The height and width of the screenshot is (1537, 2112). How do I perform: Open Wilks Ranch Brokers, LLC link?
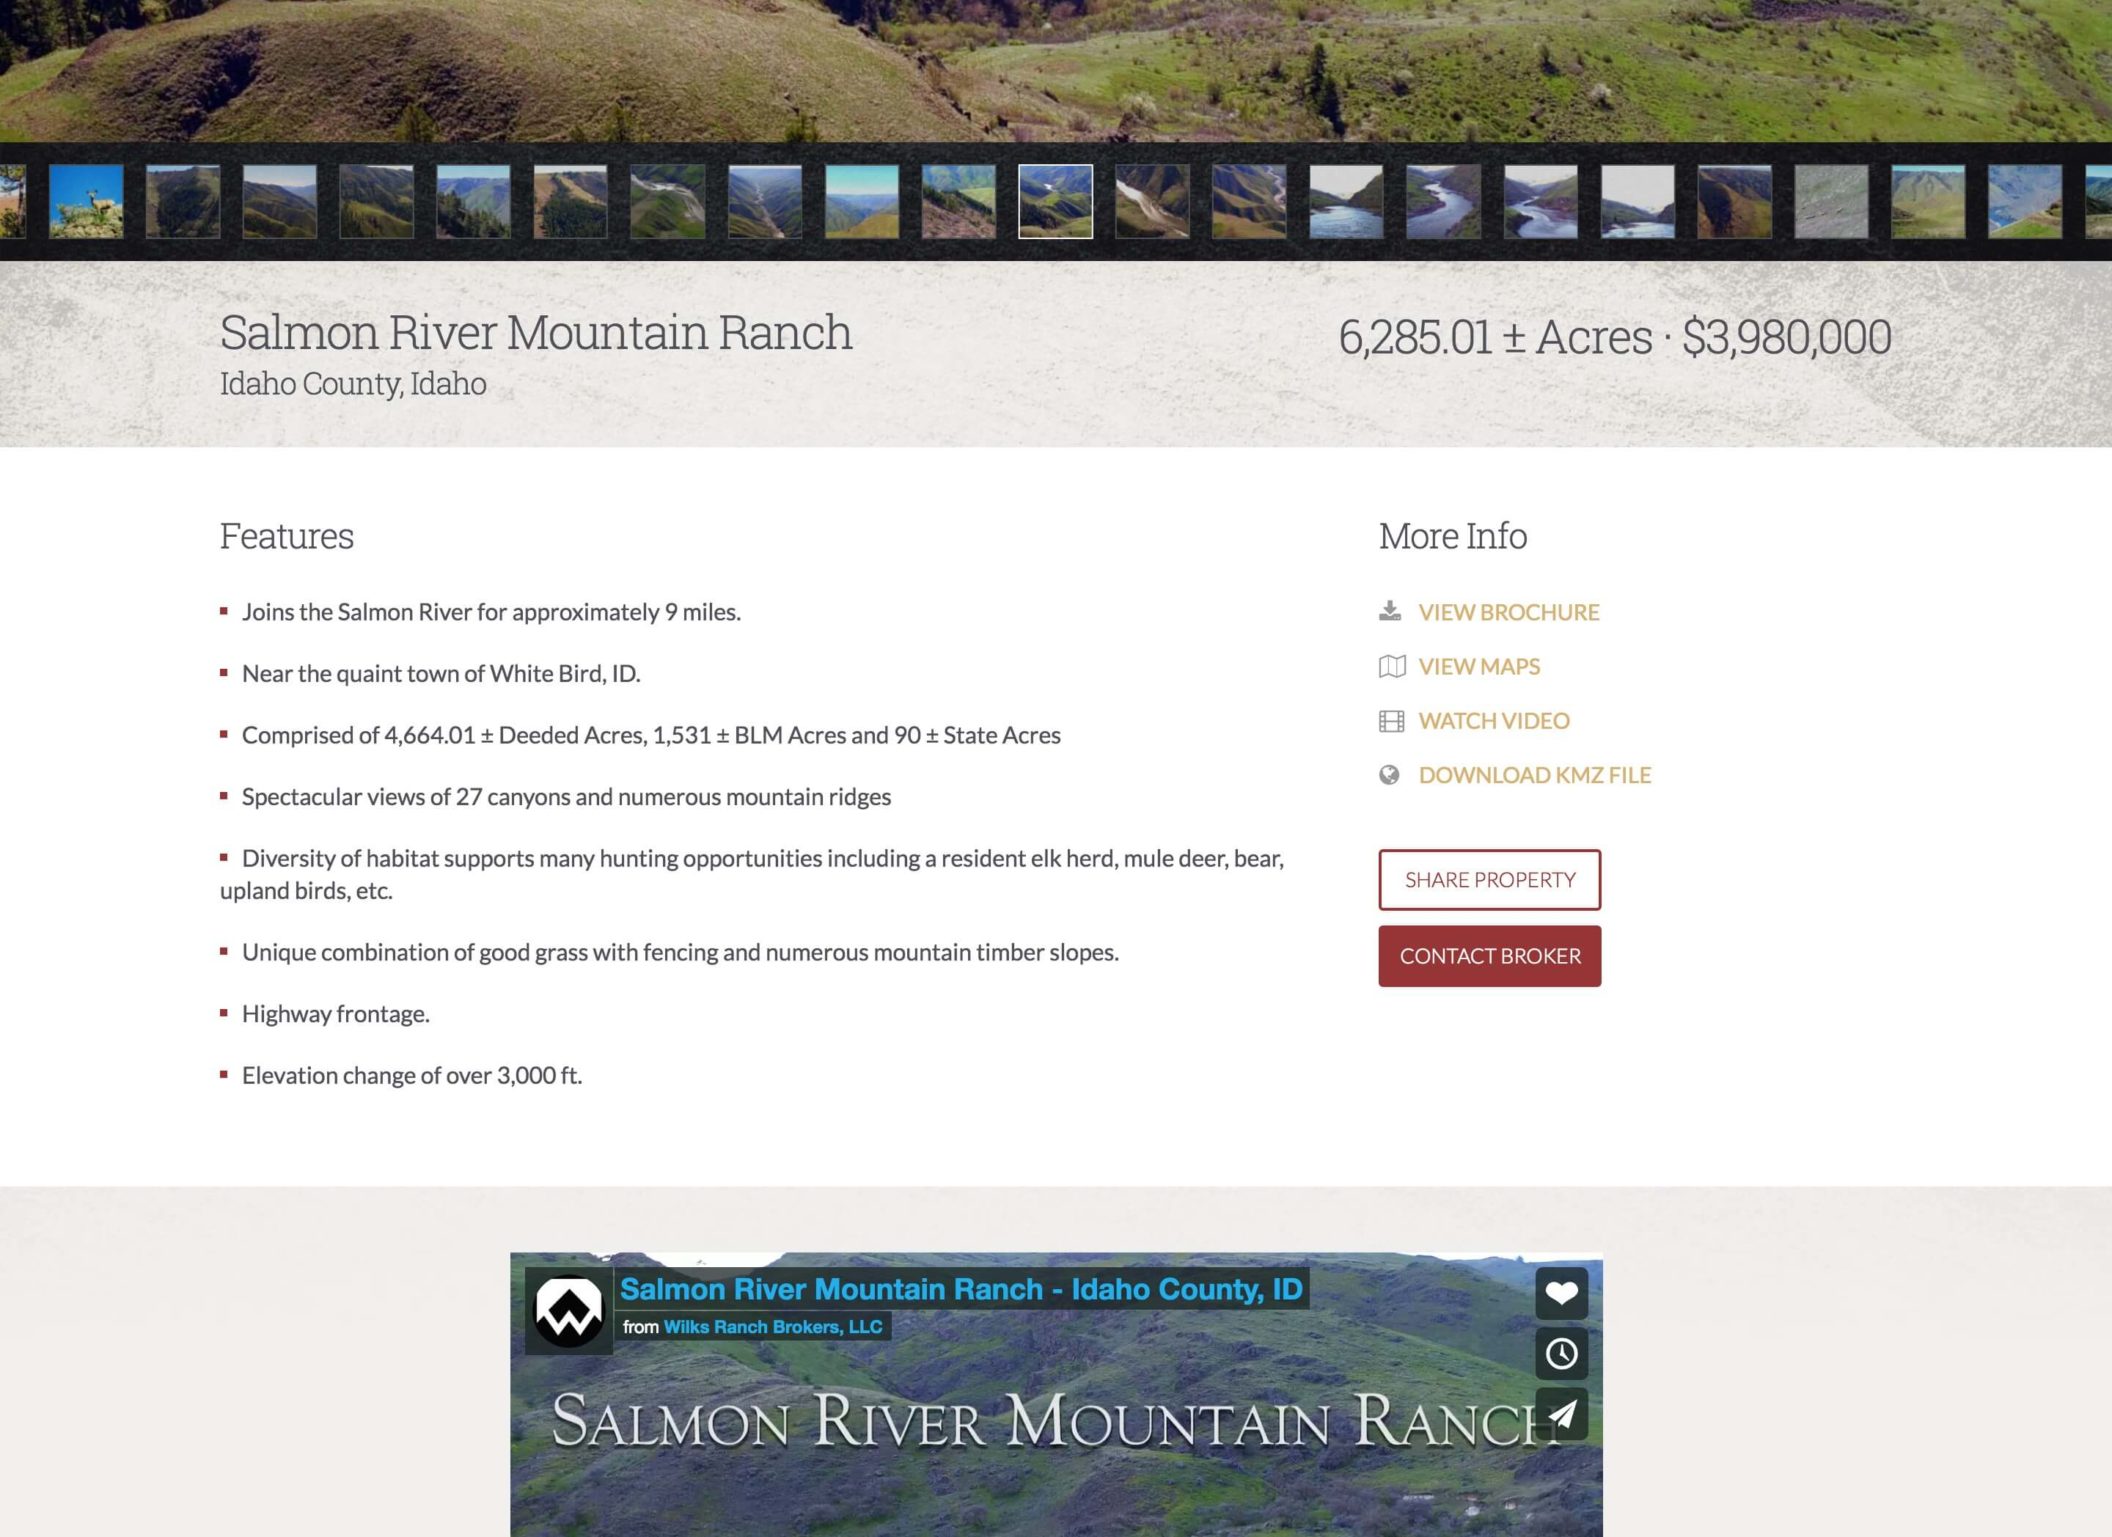point(772,1327)
